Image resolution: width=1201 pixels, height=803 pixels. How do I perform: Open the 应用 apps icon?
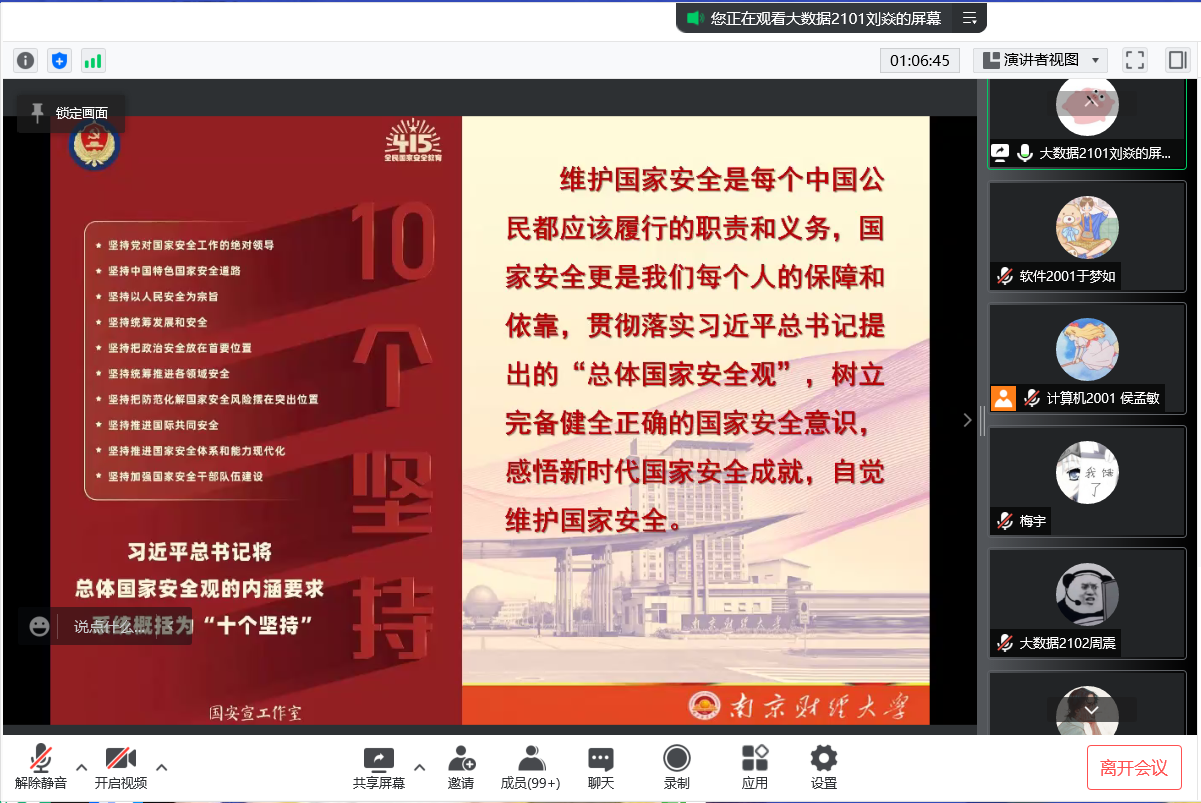(755, 767)
